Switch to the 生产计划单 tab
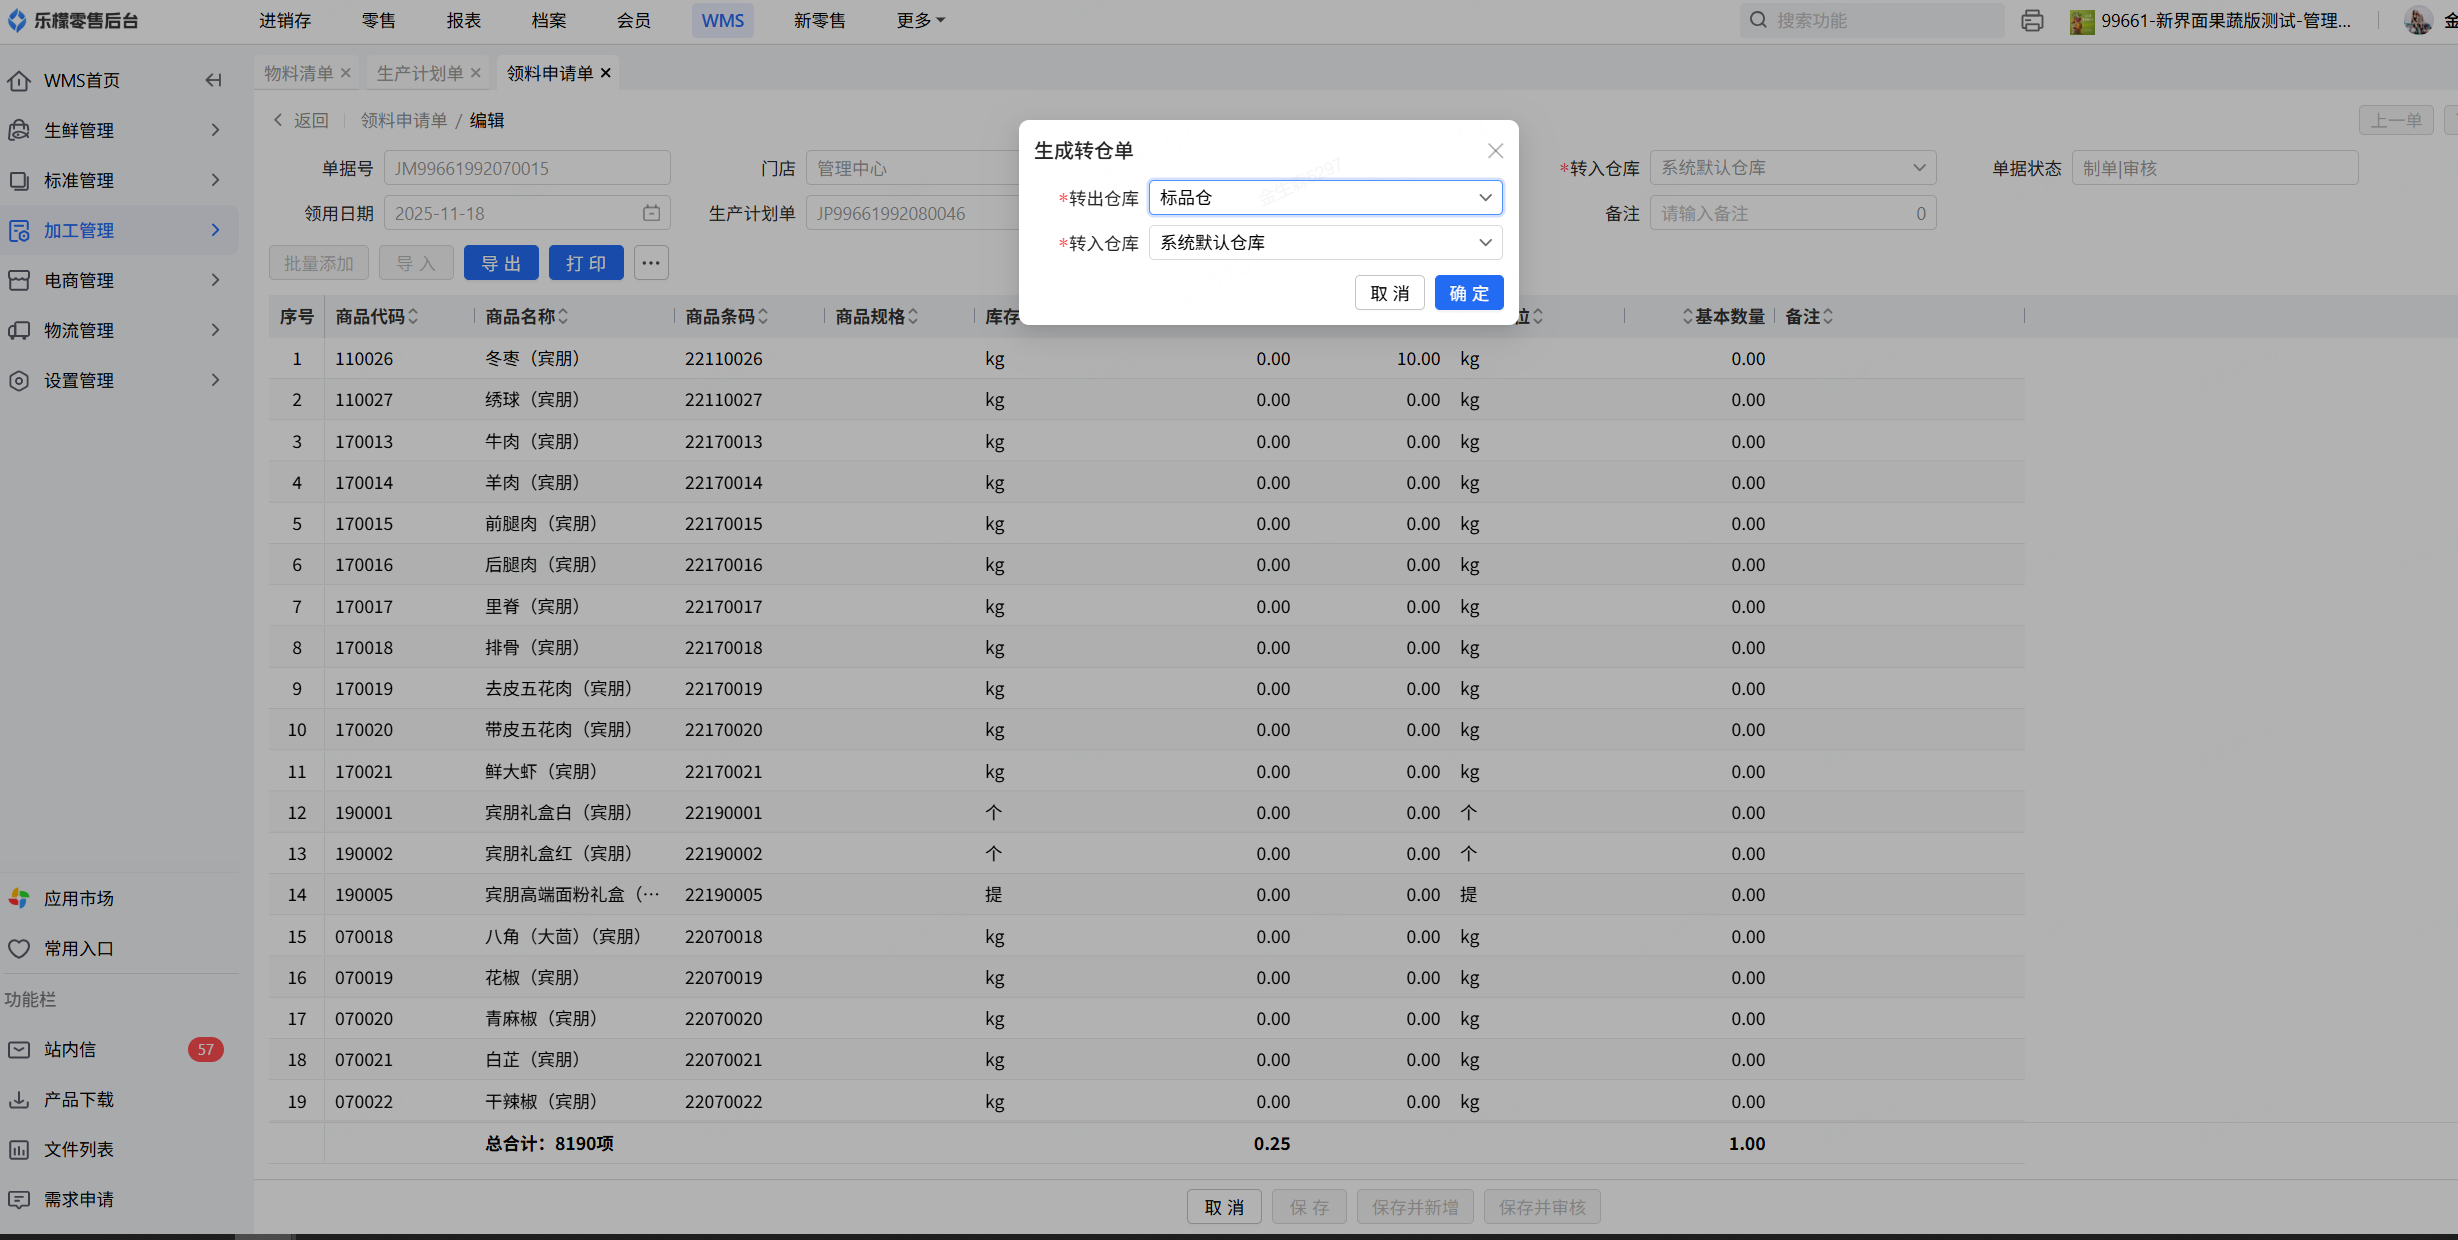 pyautogui.click(x=419, y=73)
